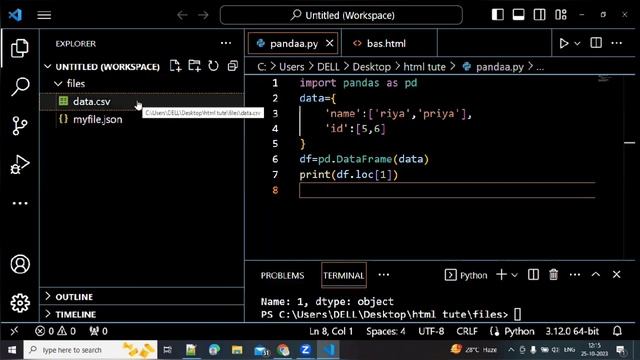640x360 pixels.
Task: Open Zoom from taskbar
Action: pos(305,350)
